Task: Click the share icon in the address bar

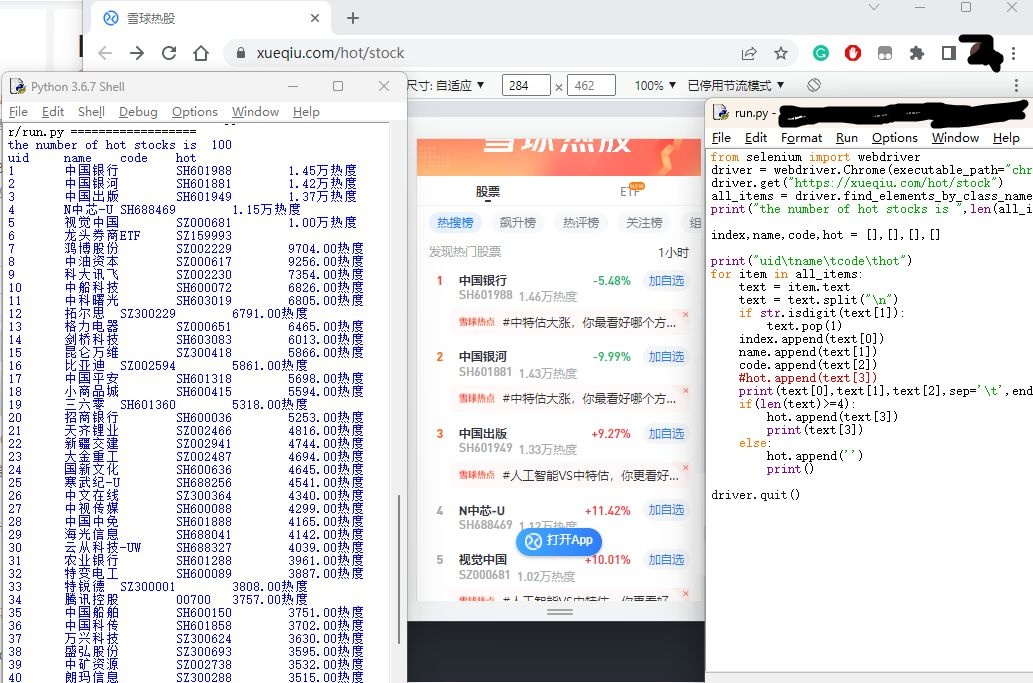Action: pos(750,55)
